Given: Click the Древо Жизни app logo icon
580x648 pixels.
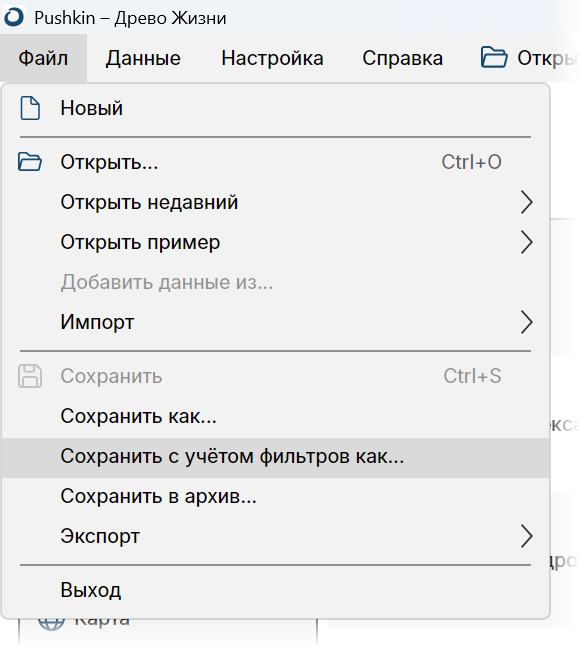Looking at the screenshot, I should tap(14, 17).
